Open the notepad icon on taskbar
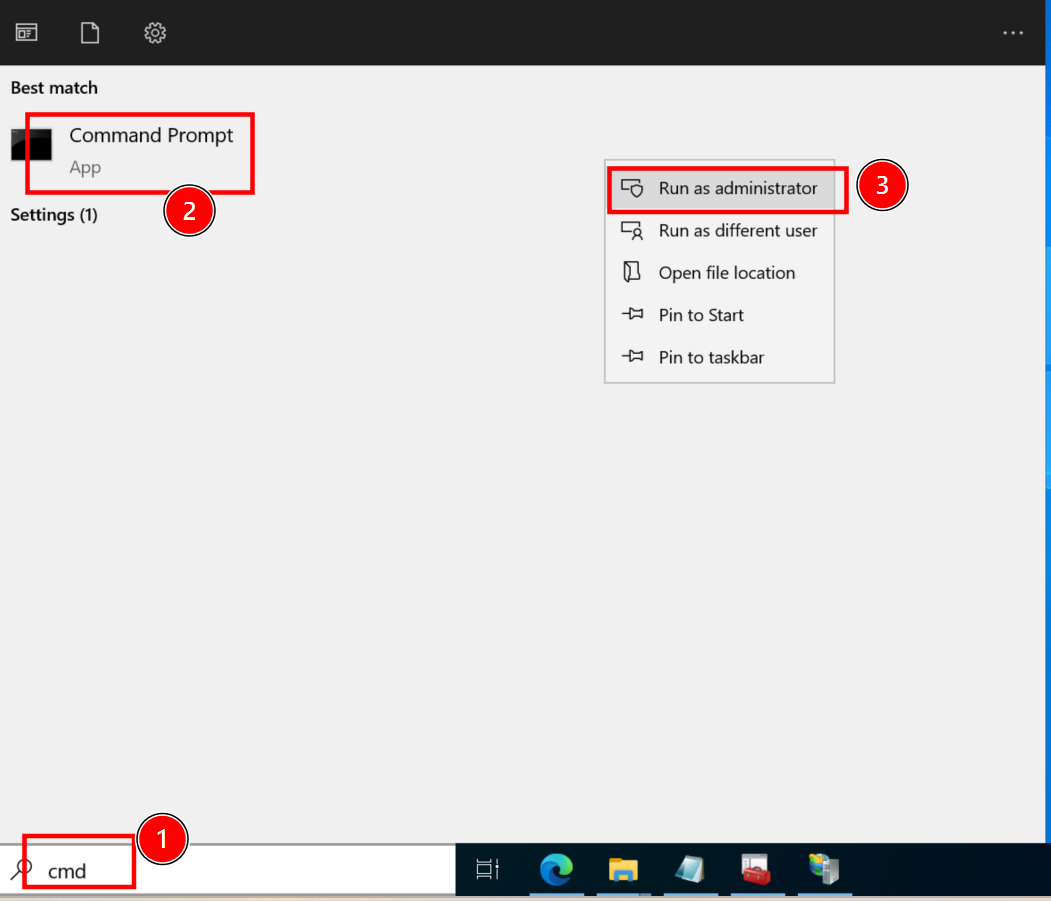 (x=689, y=870)
